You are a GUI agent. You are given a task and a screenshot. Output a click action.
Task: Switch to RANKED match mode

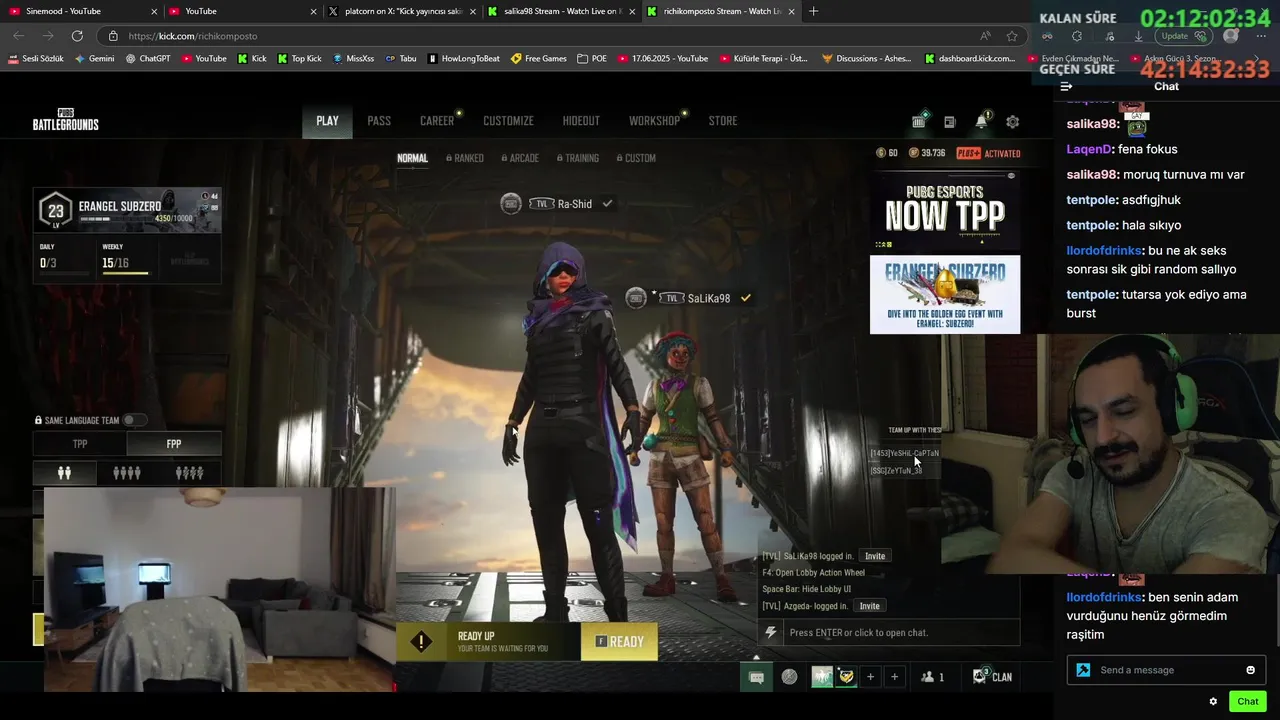(465, 158)
